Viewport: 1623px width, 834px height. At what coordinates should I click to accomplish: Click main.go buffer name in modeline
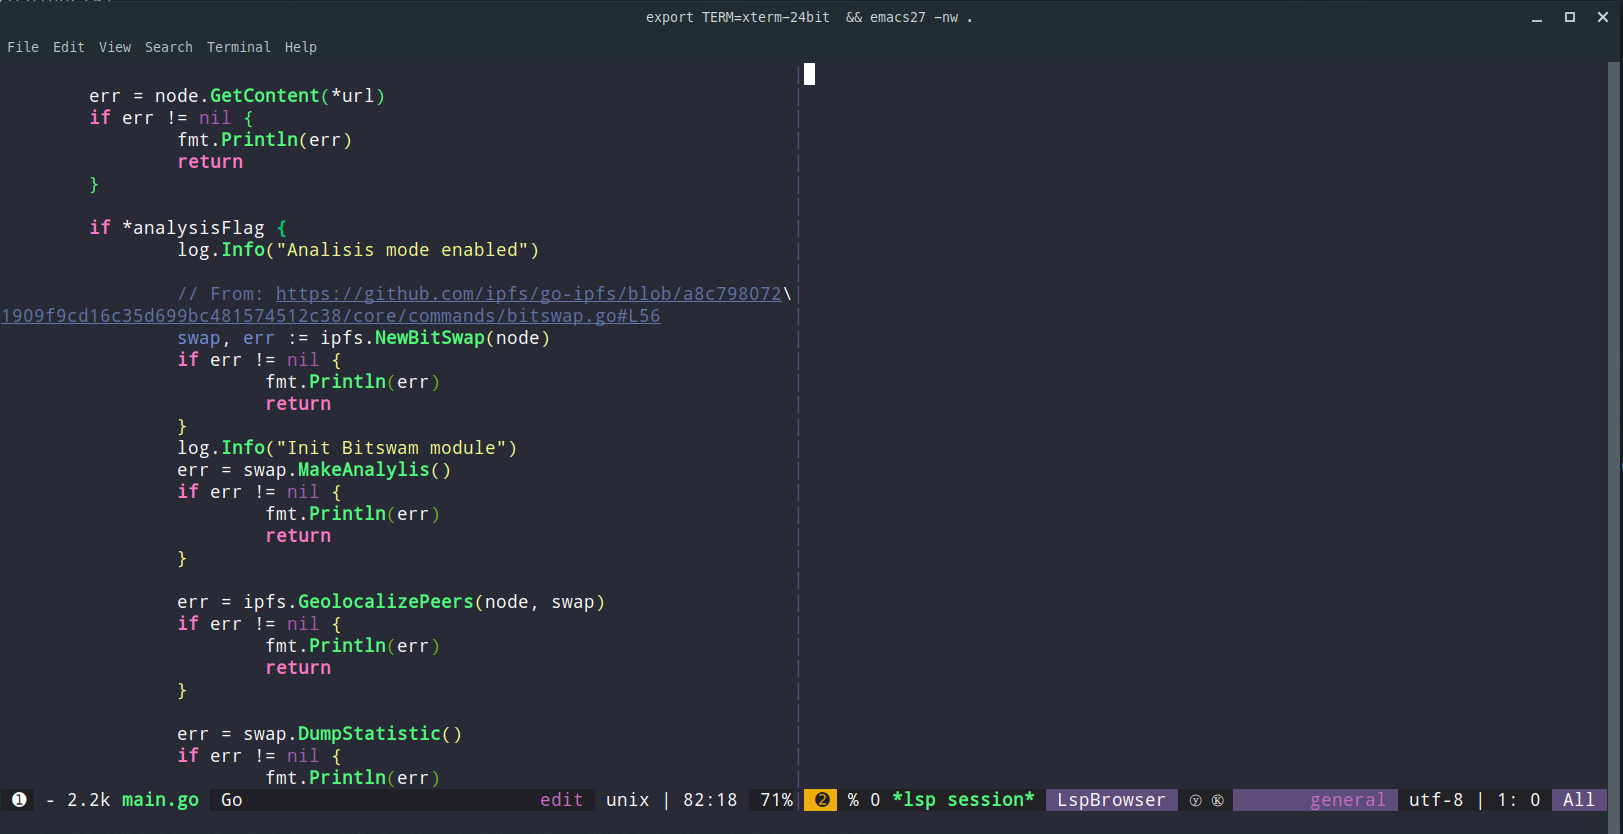pyautogui.click(x=160, y=800)
